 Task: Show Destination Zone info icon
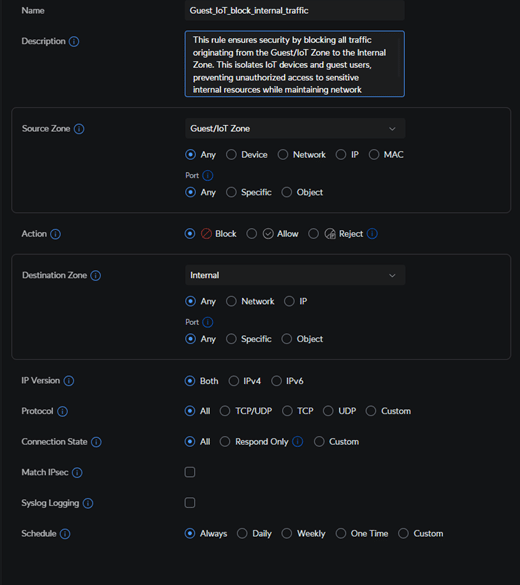tap(95, 275)
